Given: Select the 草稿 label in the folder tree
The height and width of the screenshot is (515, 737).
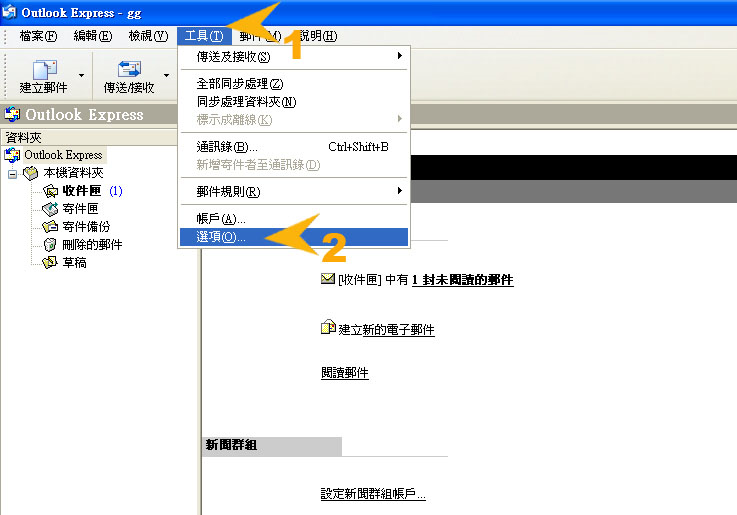Looking at the screenshot, I should coord(74,262).
